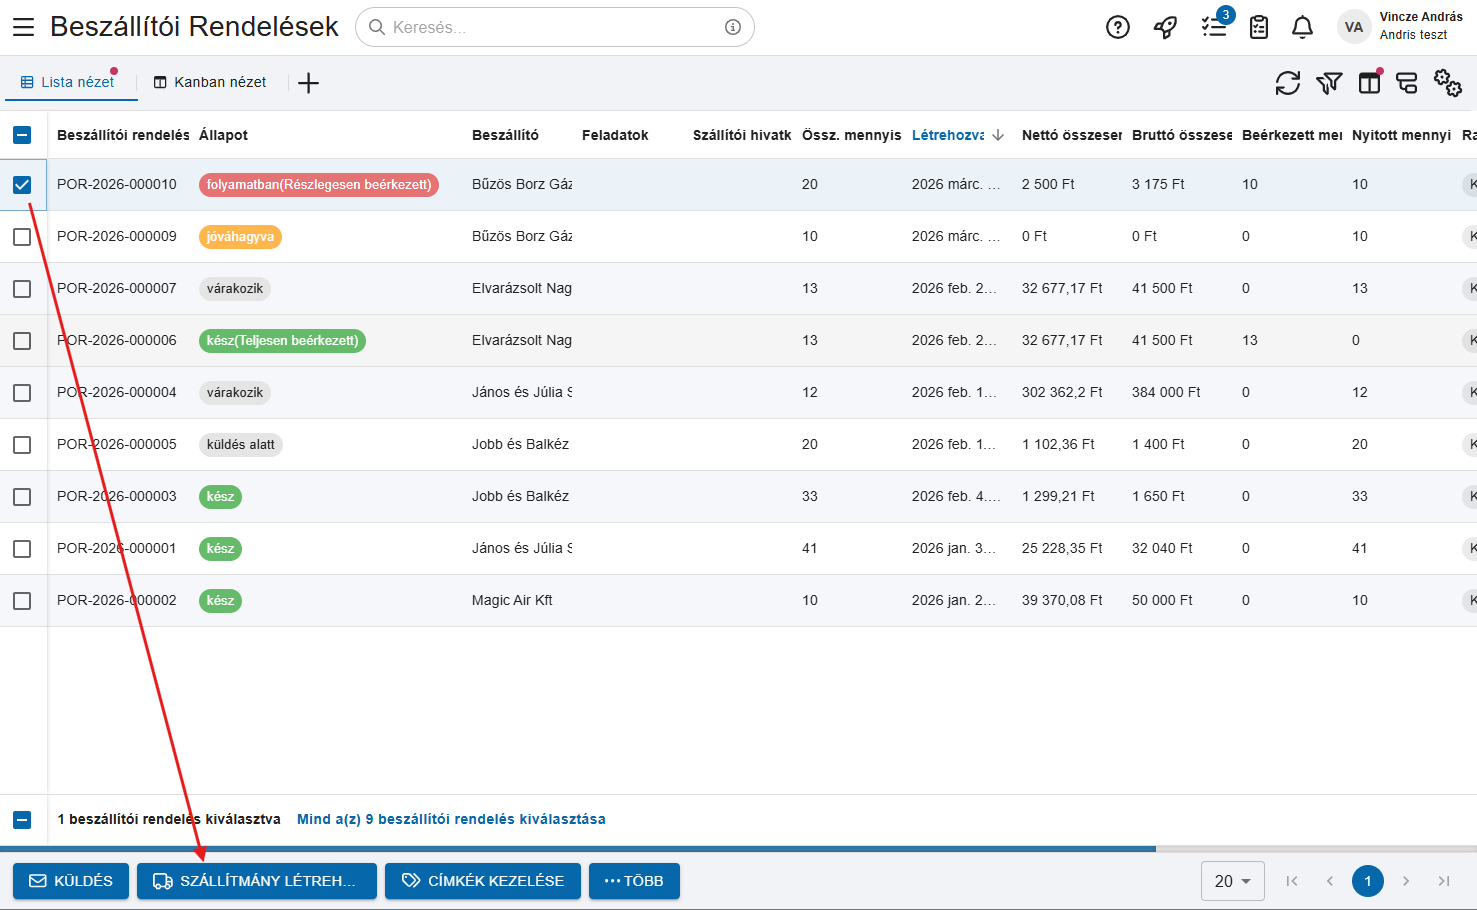This screenshot has height=910, width=1477.
Task: Select the POR-2026-000007 row checkbox
Action: click(22, 289)
